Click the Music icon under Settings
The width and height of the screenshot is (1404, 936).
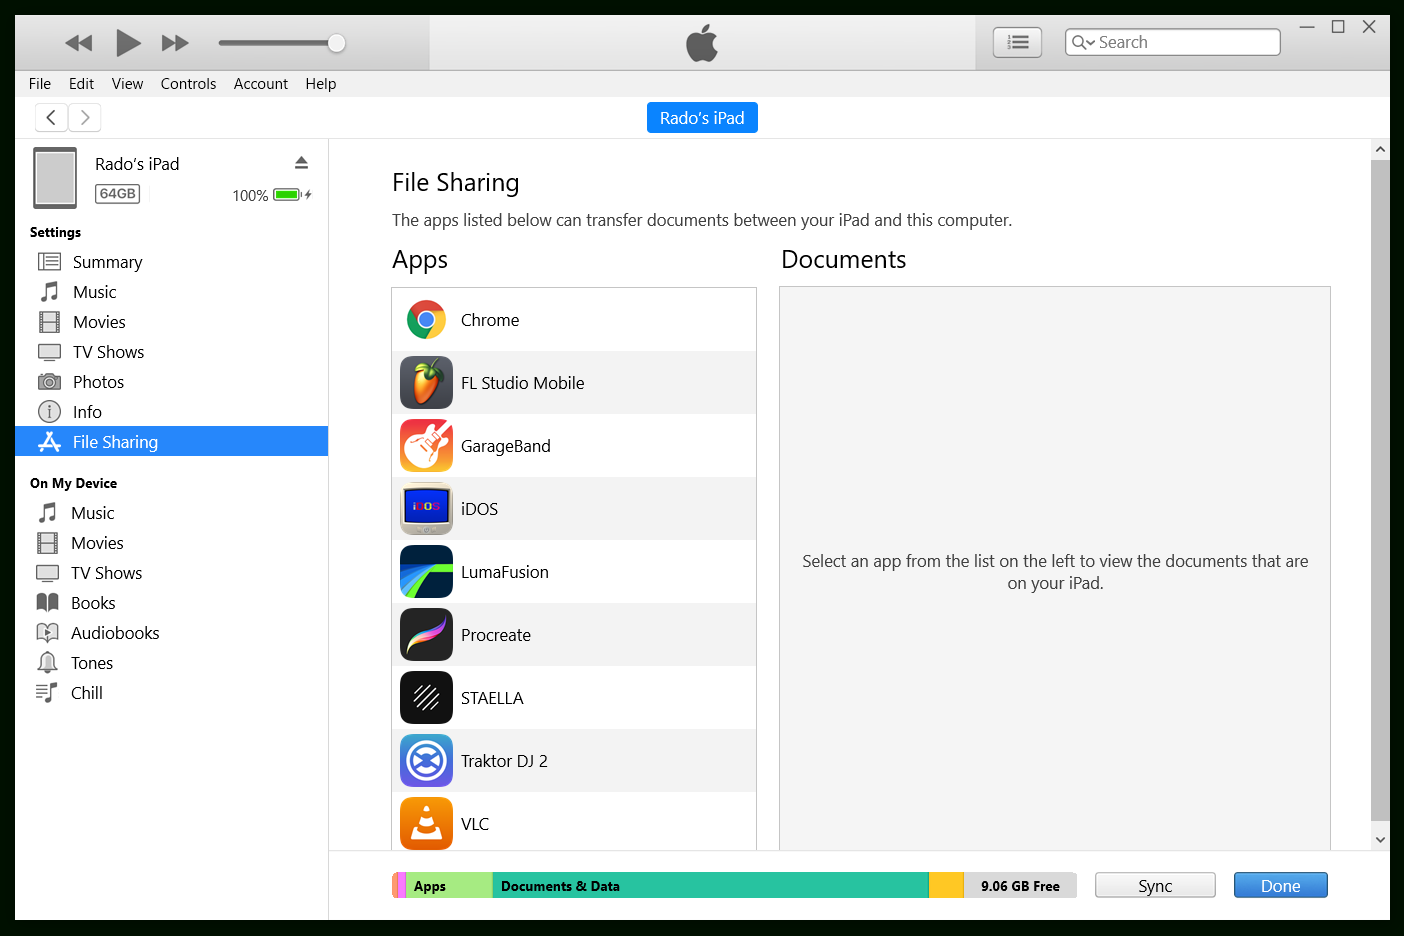click(x=49, y=292)
